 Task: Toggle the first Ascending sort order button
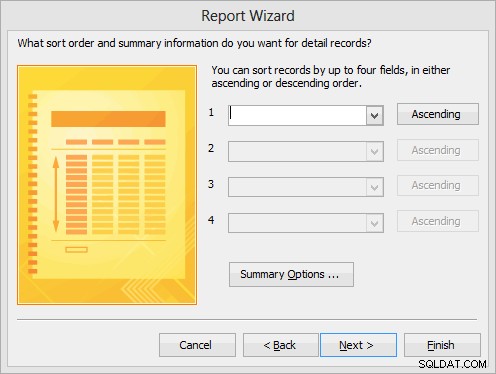click(438, 114)
